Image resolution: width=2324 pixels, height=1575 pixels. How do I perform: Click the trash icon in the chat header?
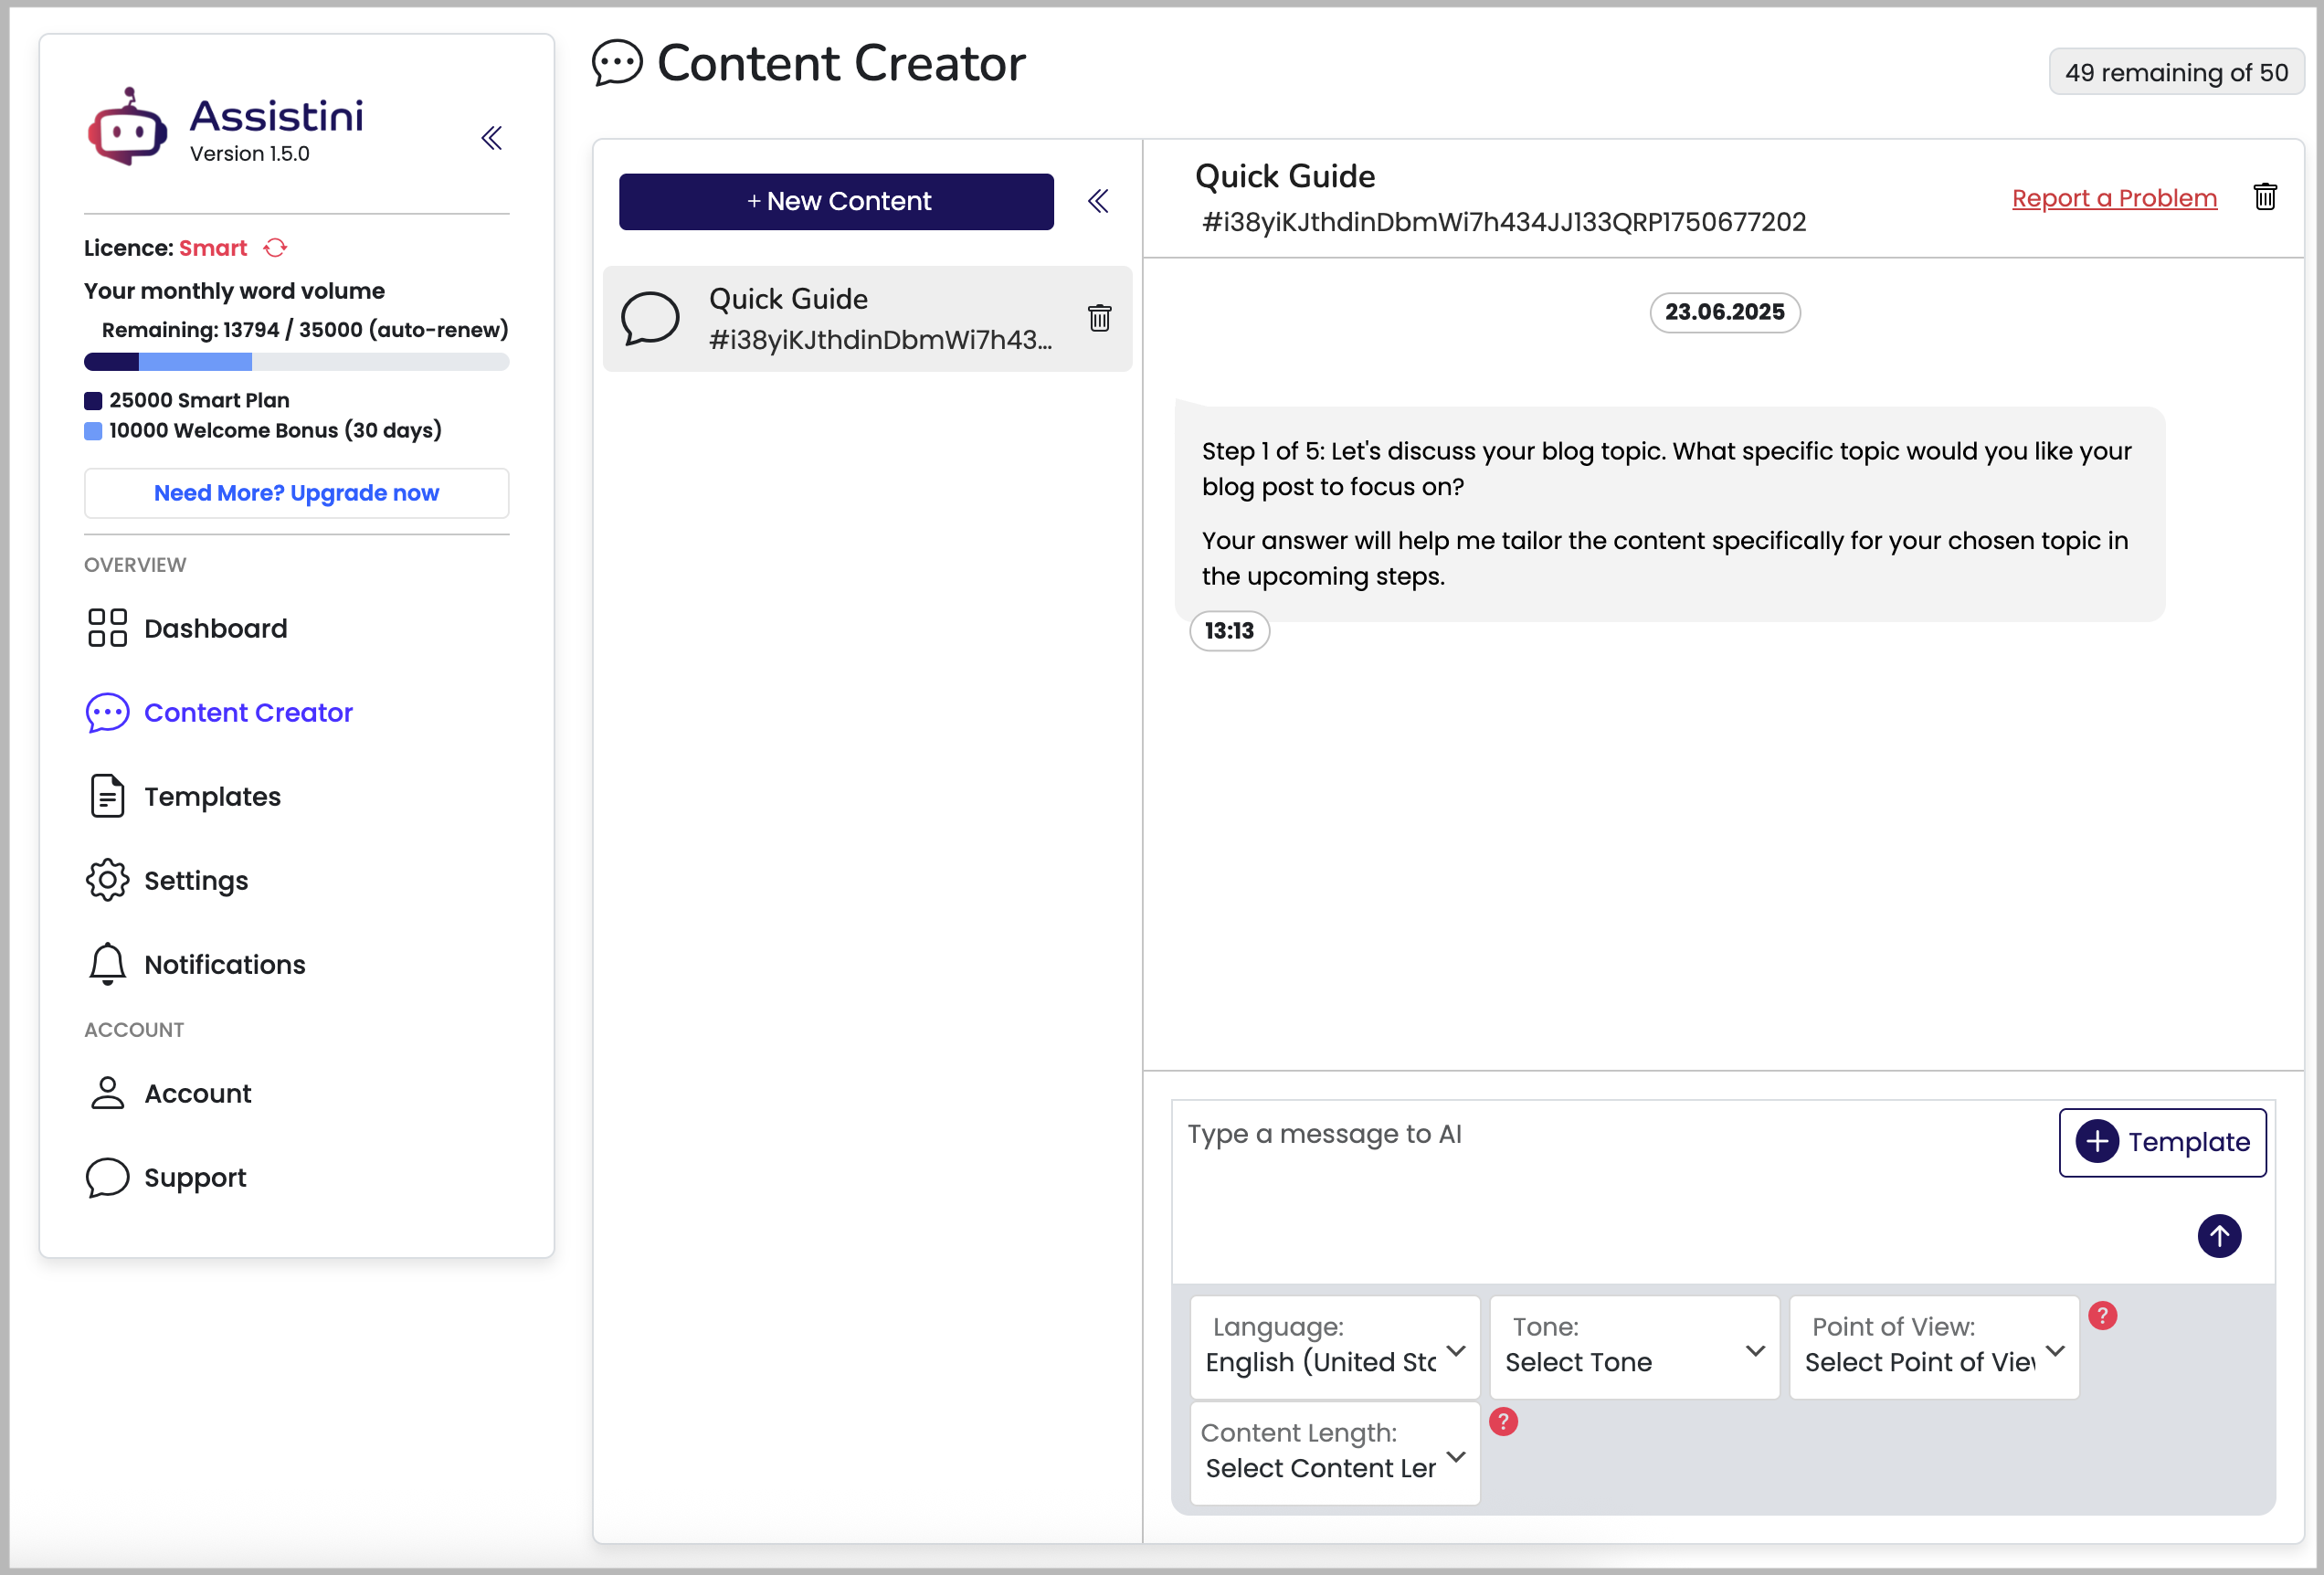point(2264,197)
